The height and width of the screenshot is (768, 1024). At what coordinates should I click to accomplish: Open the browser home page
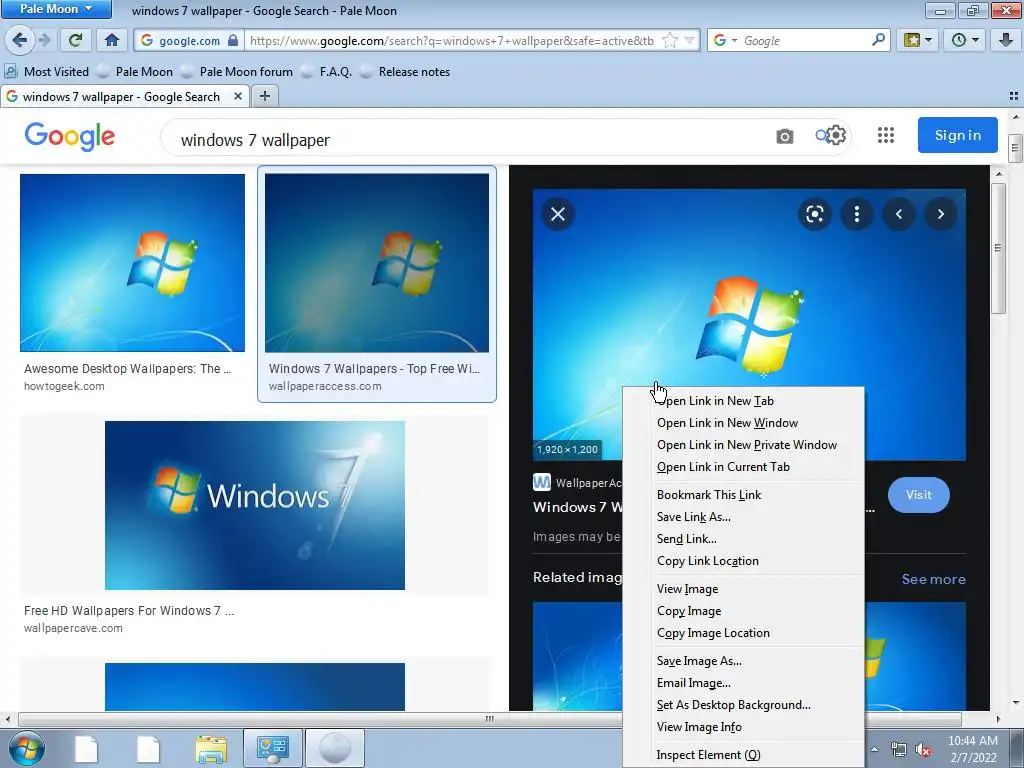point(112,40)
